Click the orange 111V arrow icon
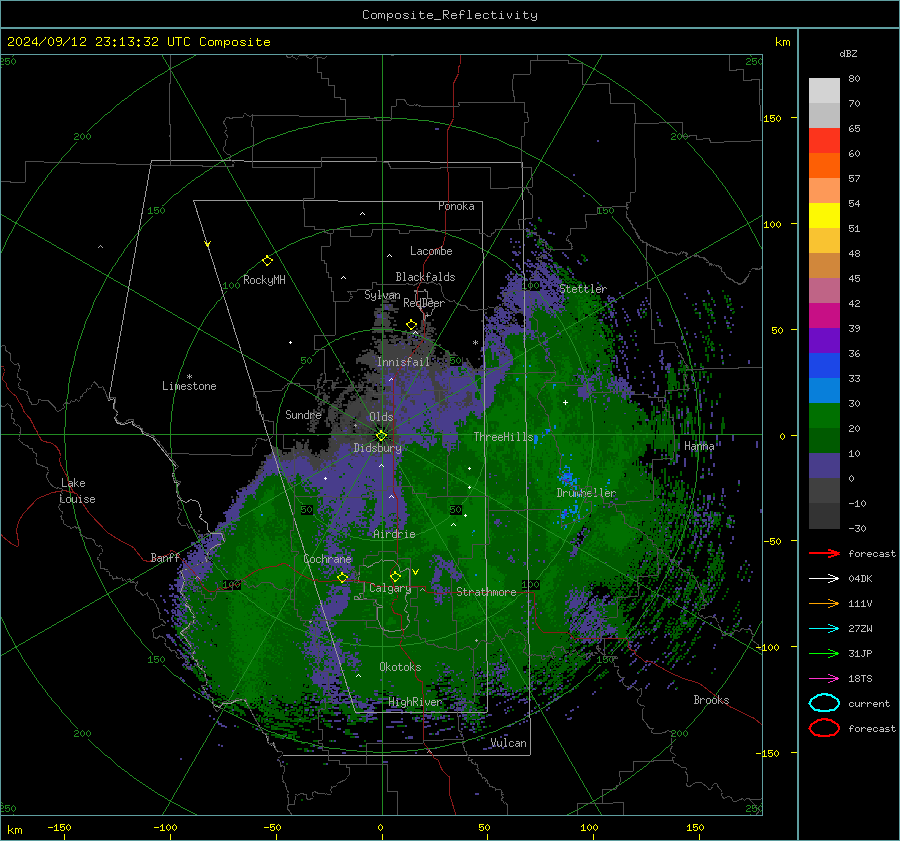This screenshot has width=900, height=841. click(824, 603)
